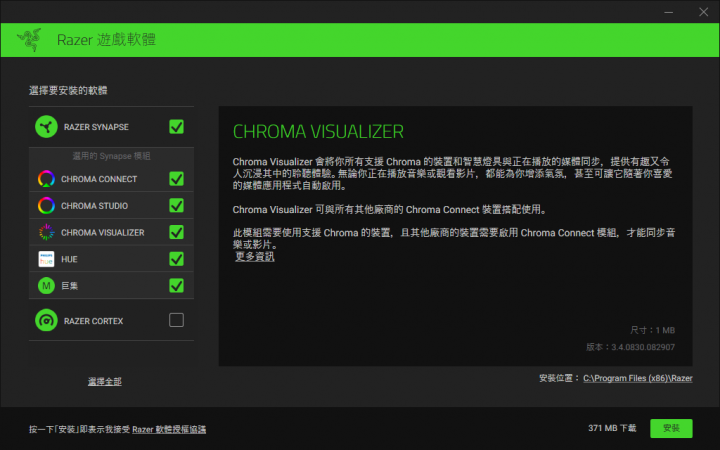This screenshot has width=720, height=450.
Task: Click the 安裝 install button
Action: [671, 428]
